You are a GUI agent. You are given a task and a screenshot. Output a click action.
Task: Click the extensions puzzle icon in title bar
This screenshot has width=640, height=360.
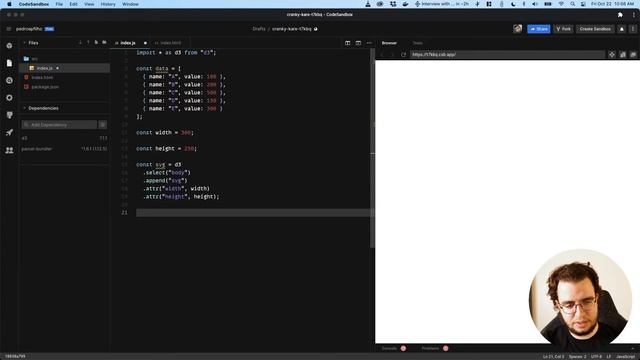(x=620, y=15)
